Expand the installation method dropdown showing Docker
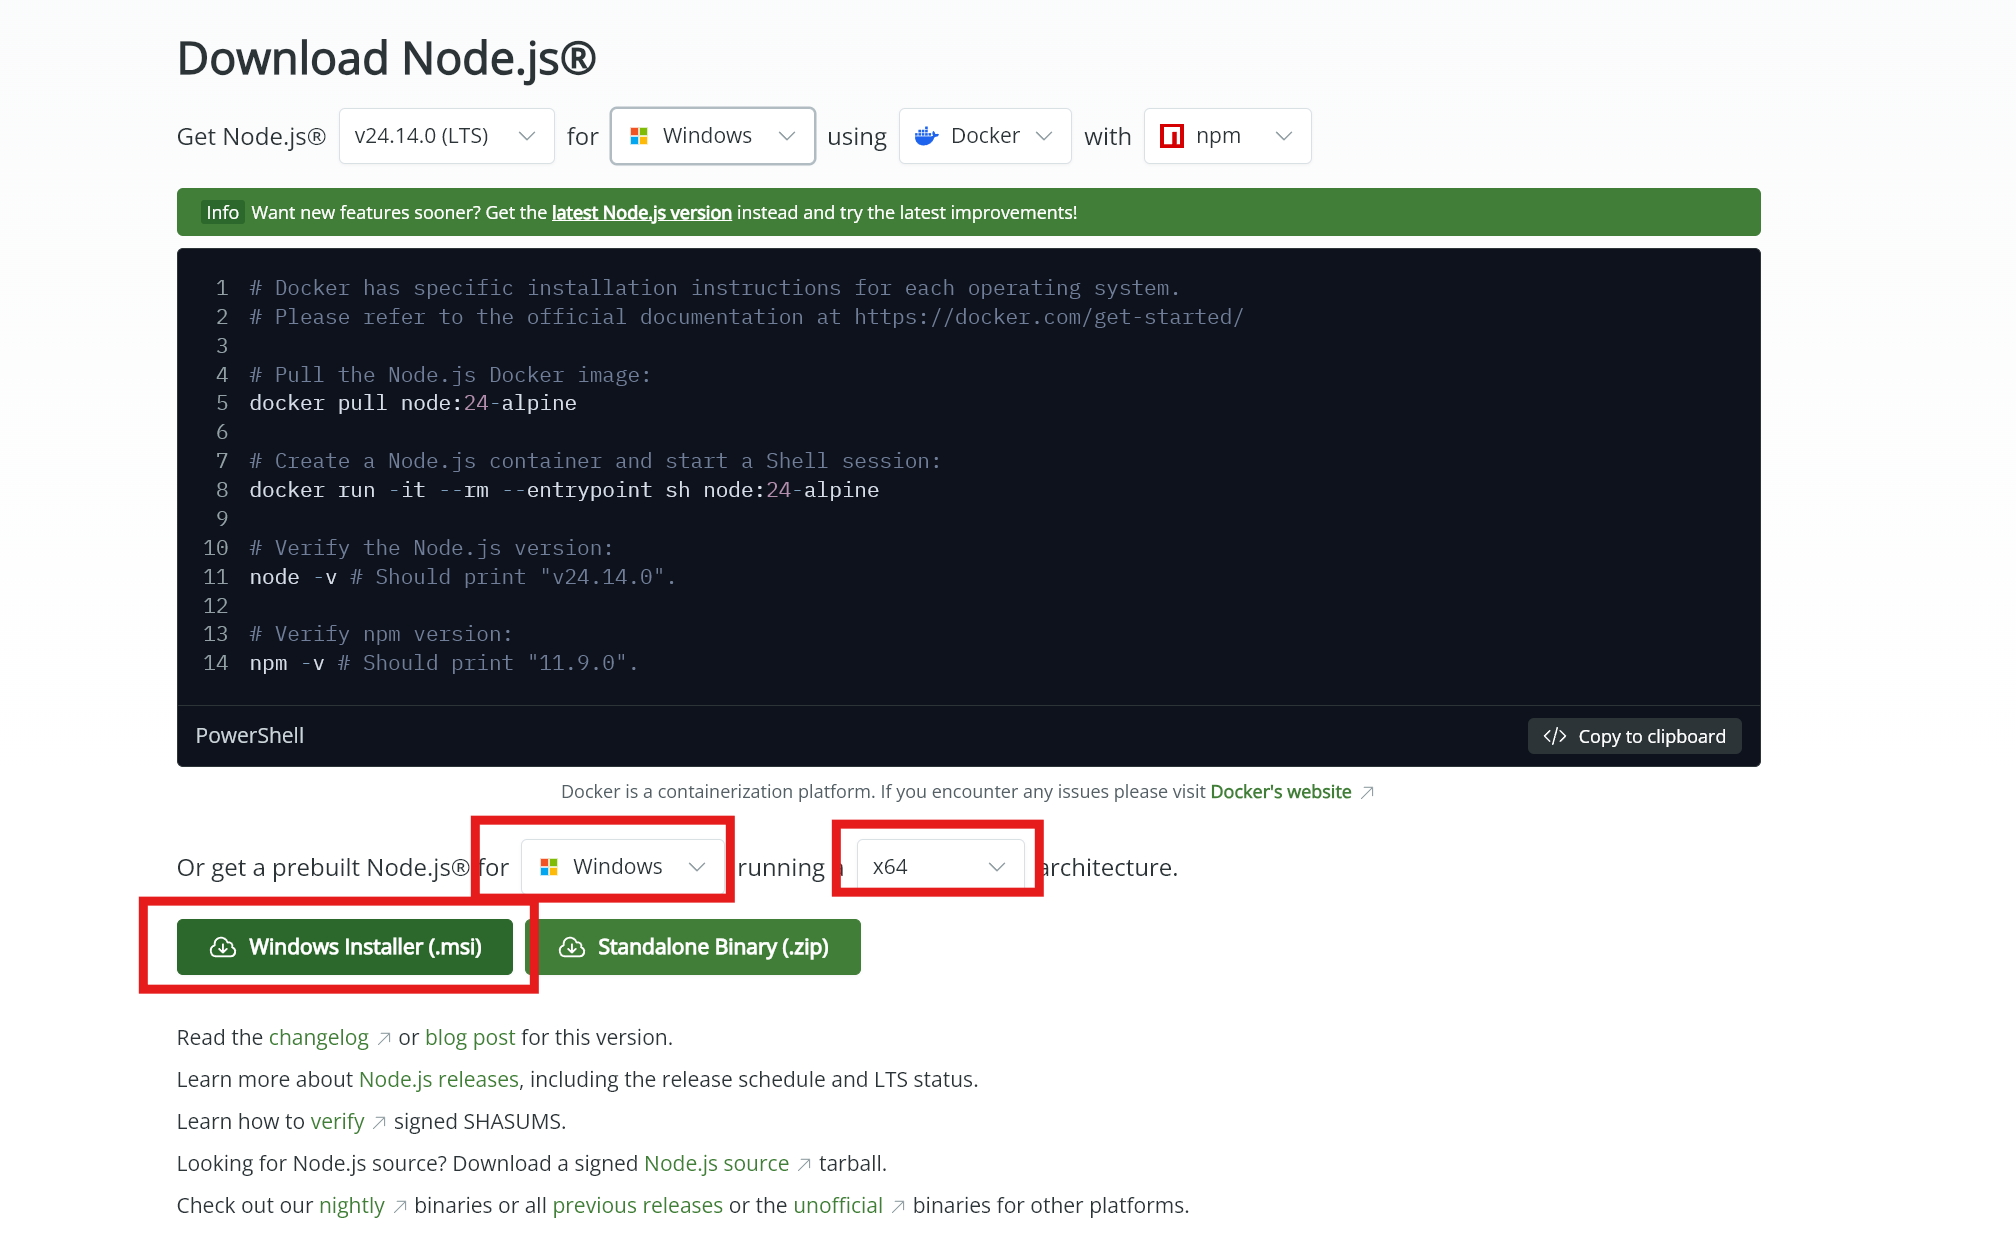The height and width of the screenshot is (1242, 2016). click(x=984, y=136)
